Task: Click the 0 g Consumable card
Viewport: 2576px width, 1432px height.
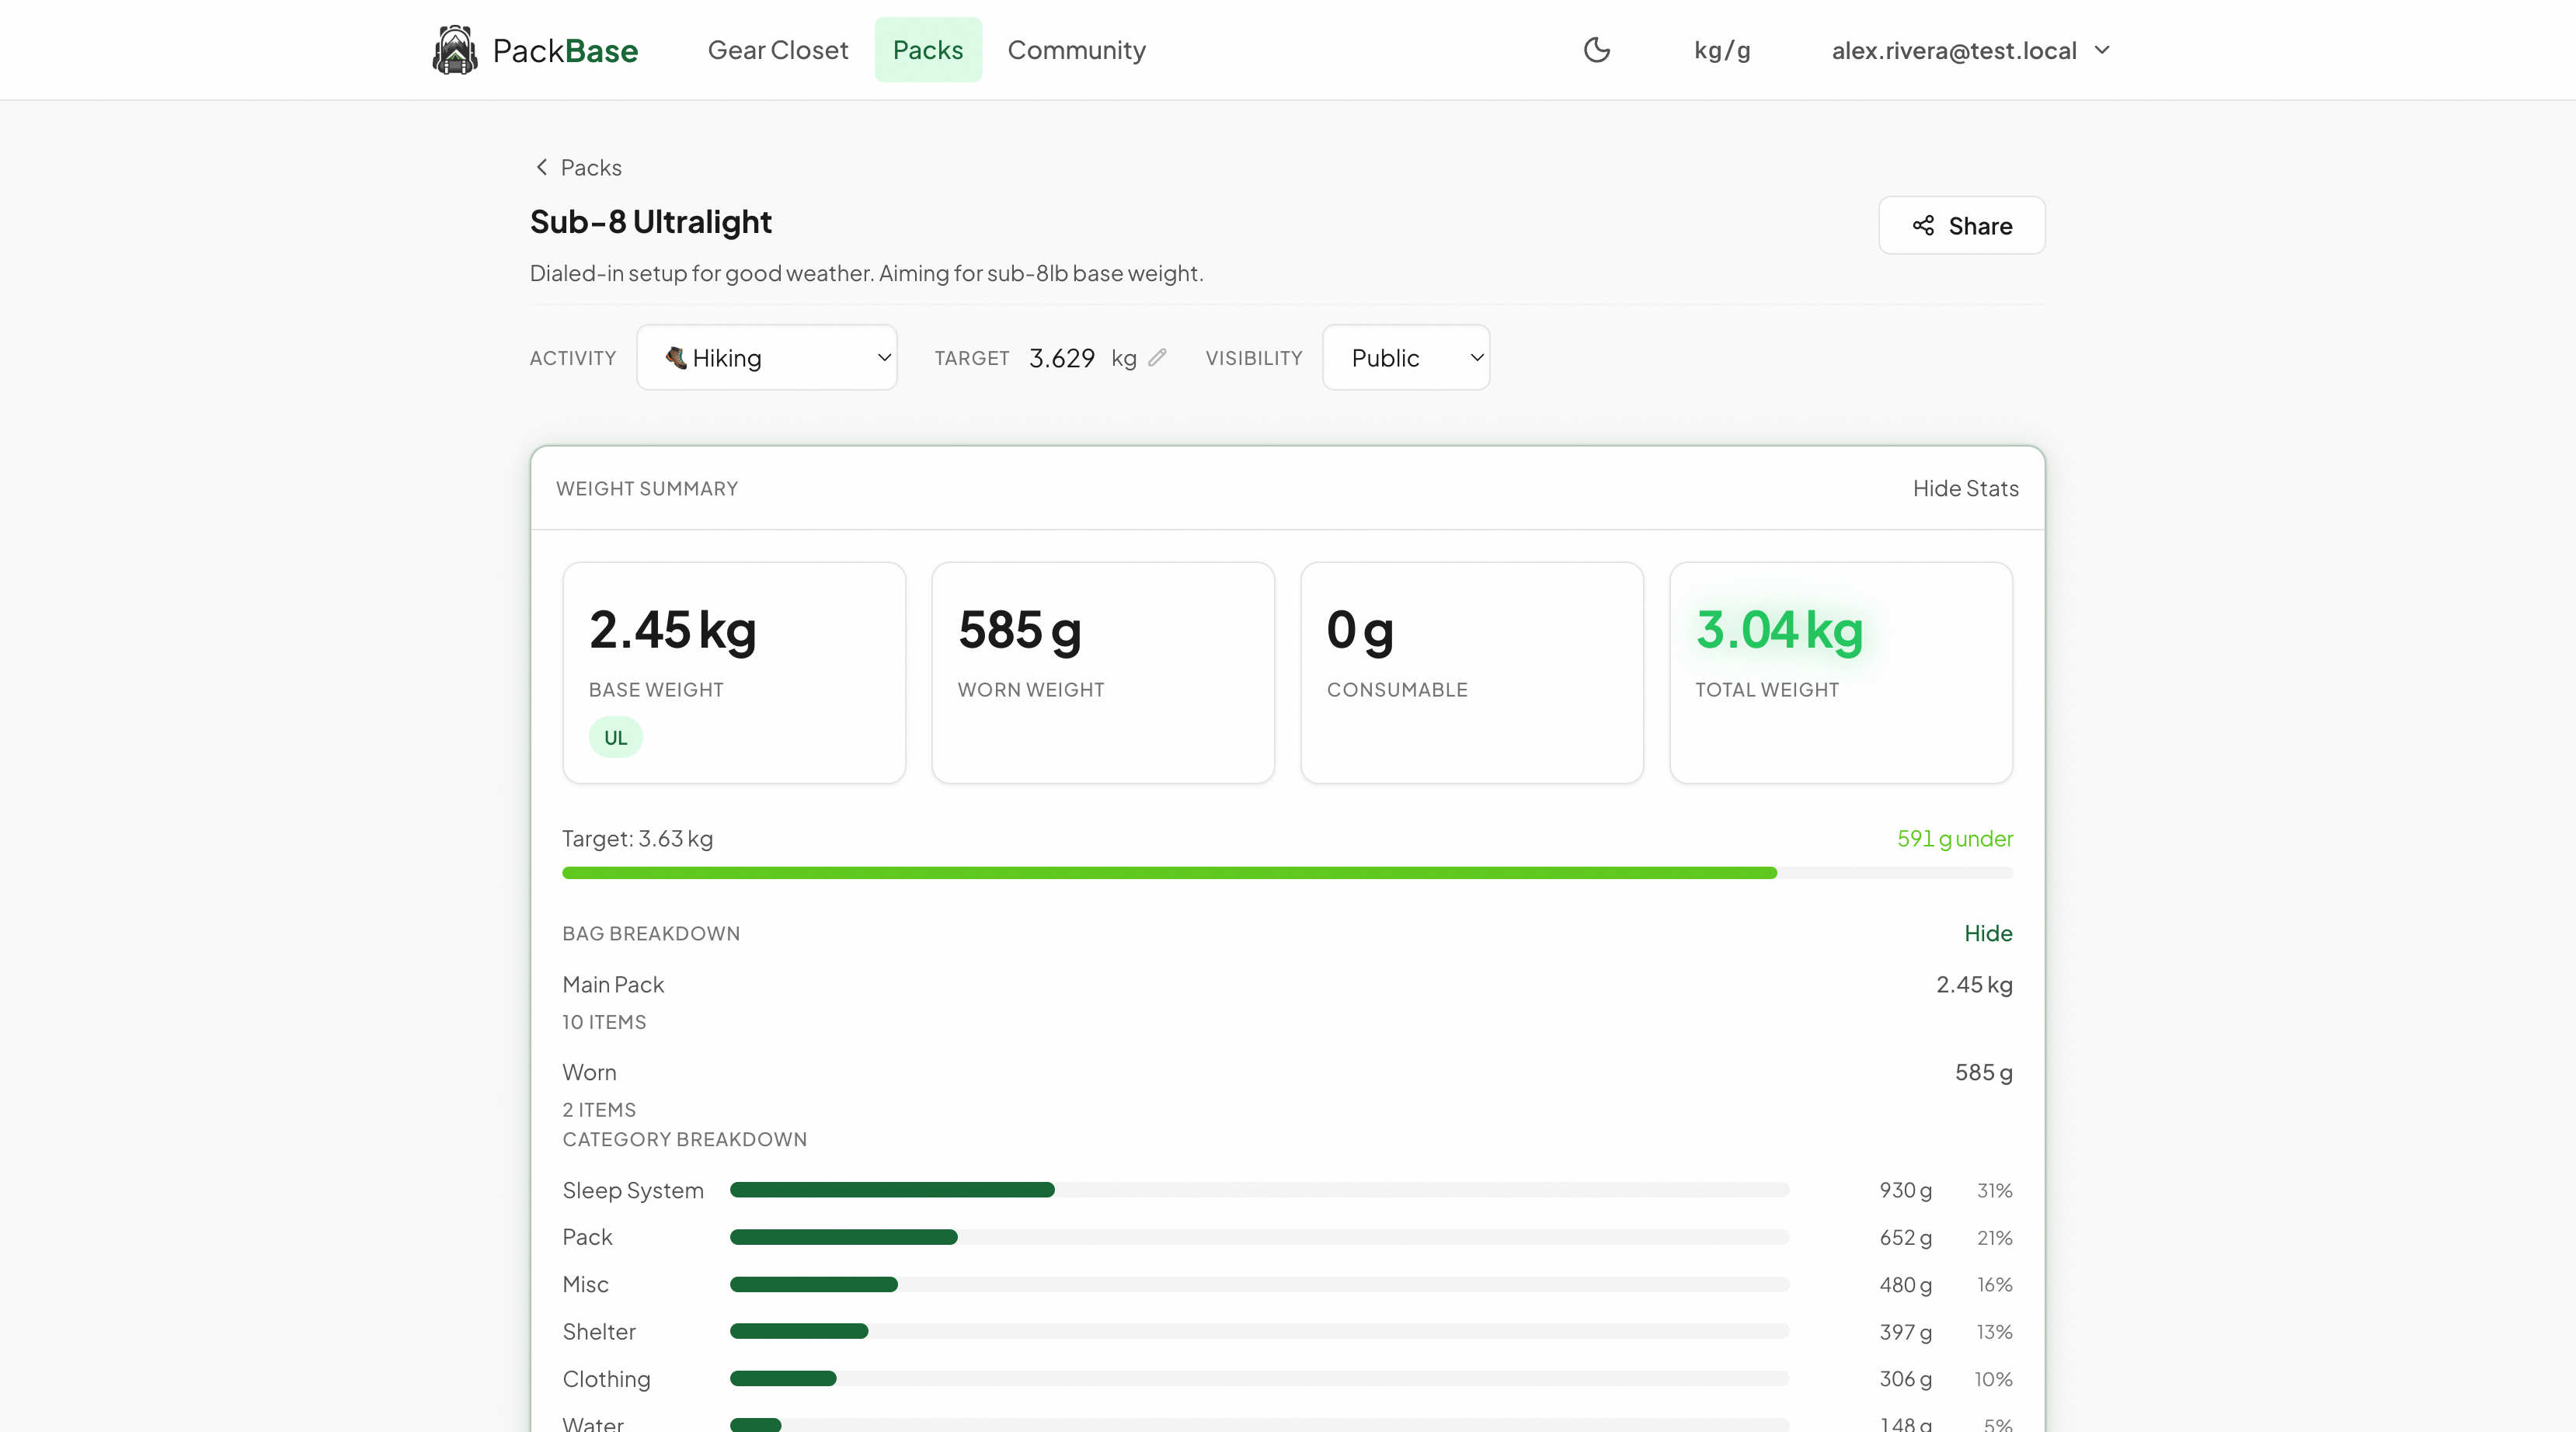Action: [x=1472, y=672]
